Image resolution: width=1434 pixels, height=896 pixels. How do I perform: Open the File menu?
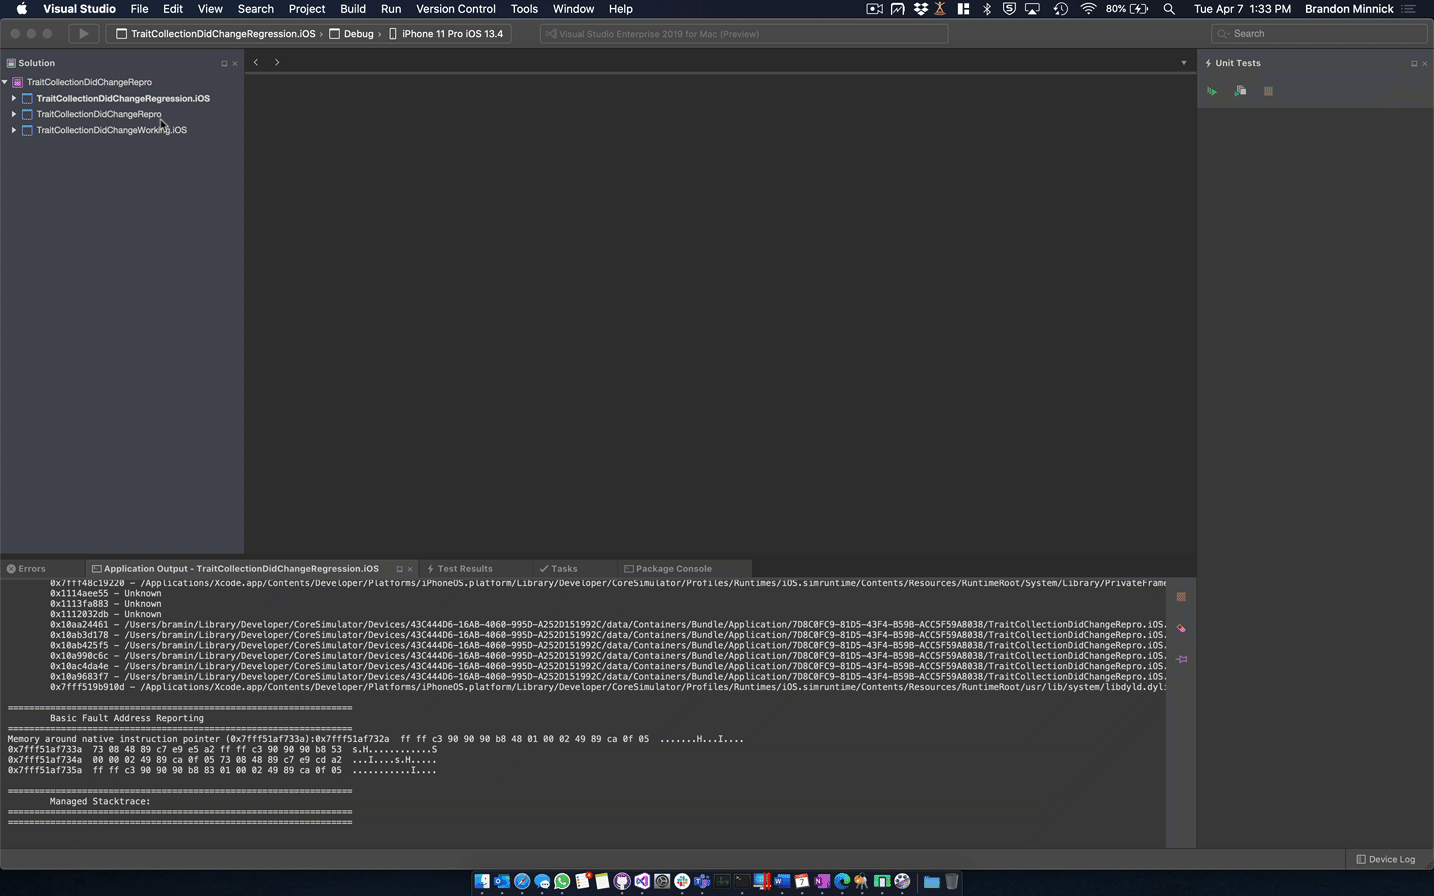[139, 9]
